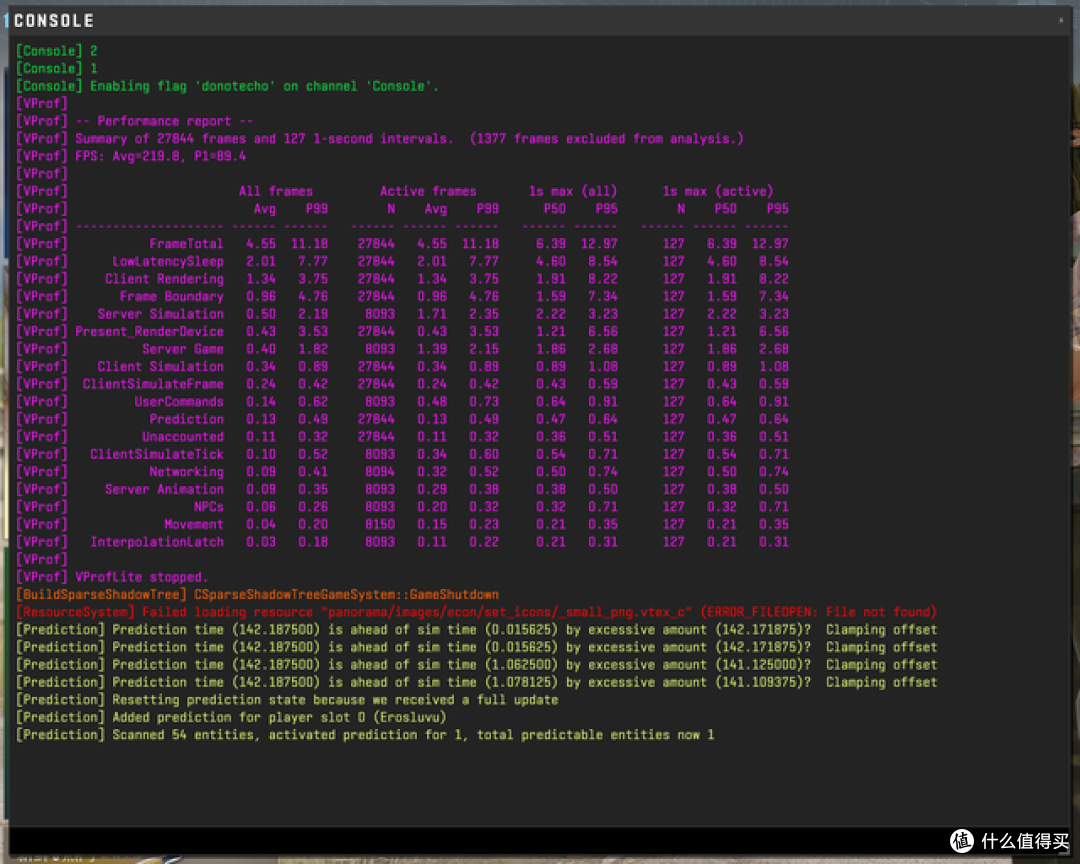Click the red "Failed loading resource" error line

[477, 613]
